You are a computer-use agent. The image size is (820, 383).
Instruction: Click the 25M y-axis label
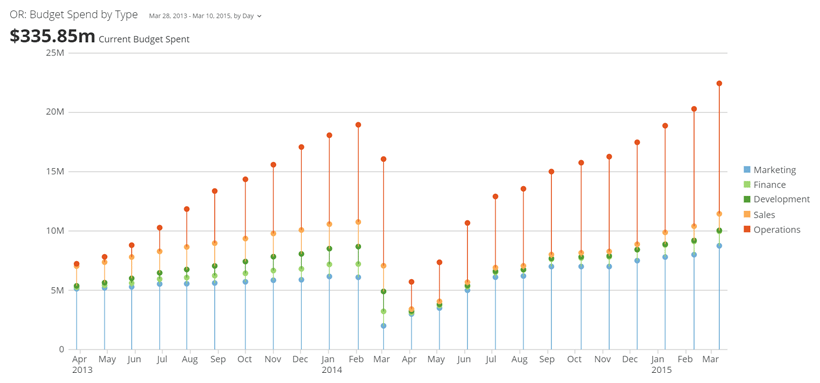(55, 53)
